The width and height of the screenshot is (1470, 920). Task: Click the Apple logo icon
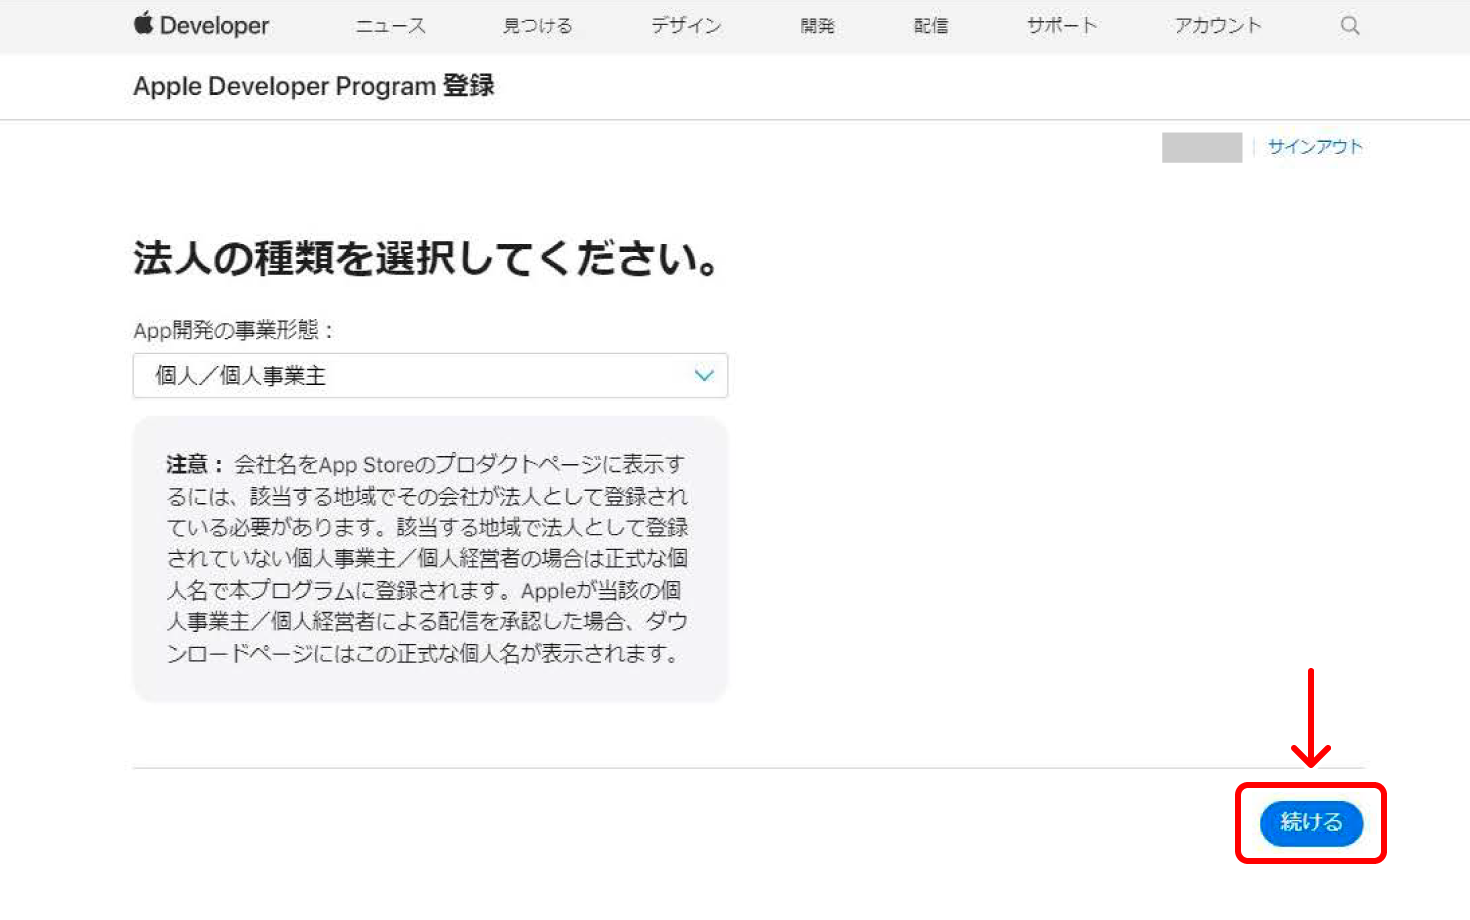pos(144,24)
